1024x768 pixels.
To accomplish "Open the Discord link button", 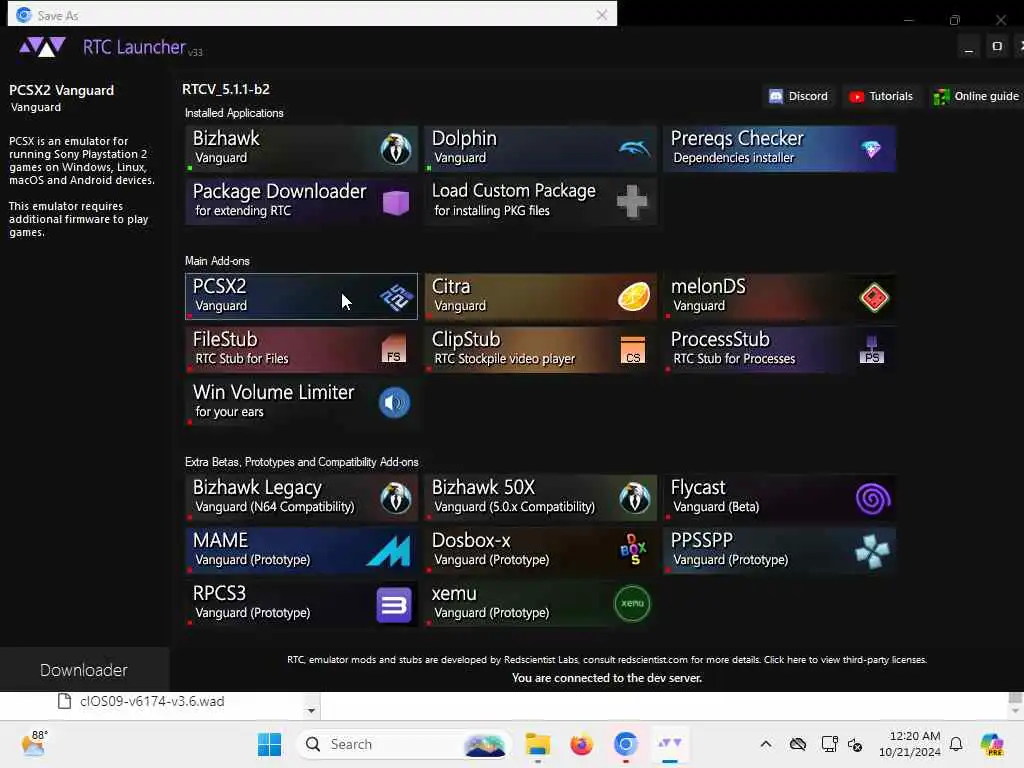I will (x=798, y=96).
